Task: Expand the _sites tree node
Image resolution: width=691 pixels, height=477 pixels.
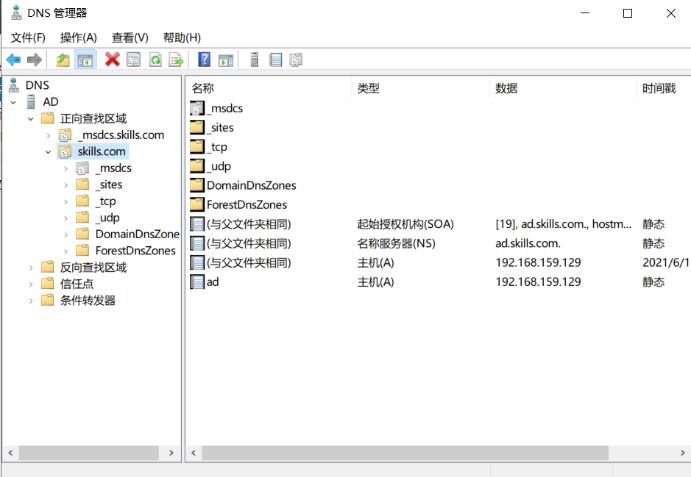Action: 66,185
